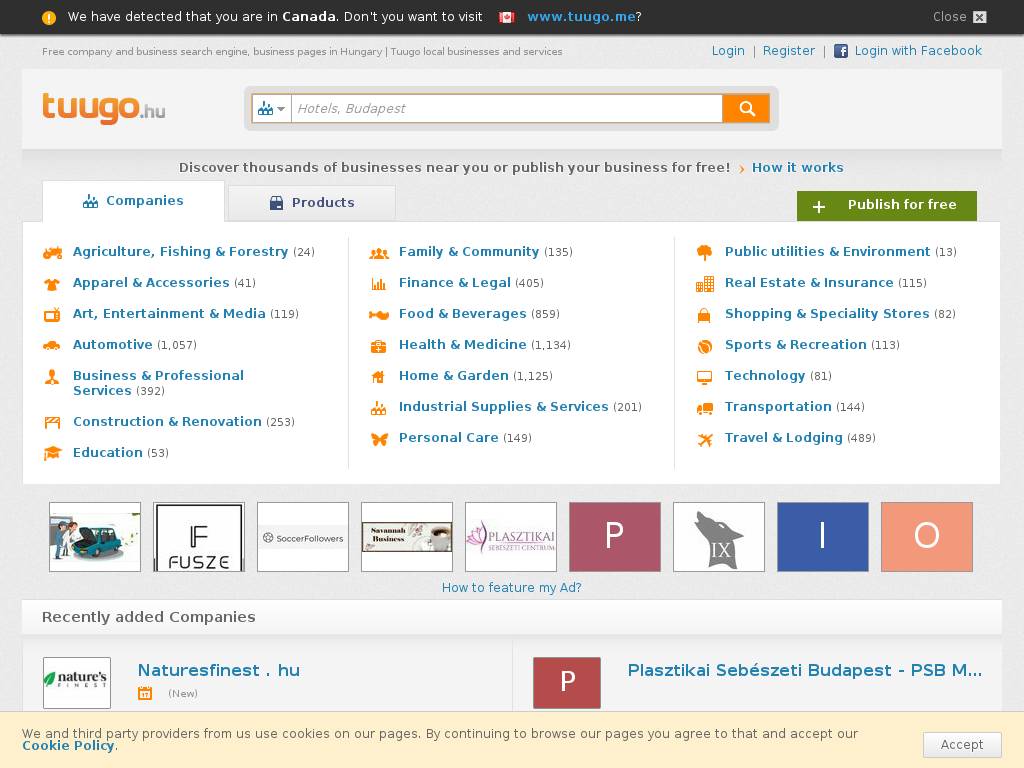Click the wolf IX featured thumbnail
The image size is (1024, 768).
click(718, 537)
